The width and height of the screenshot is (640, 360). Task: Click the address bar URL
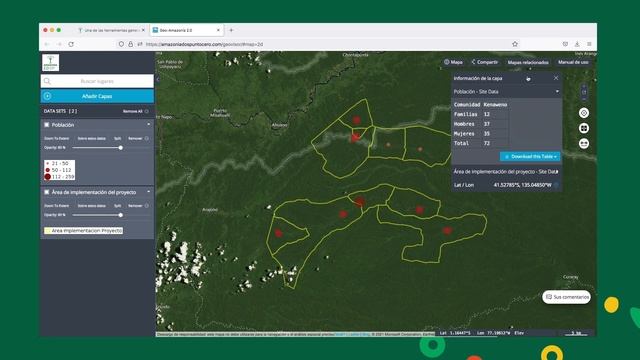[x=204, y=44]
